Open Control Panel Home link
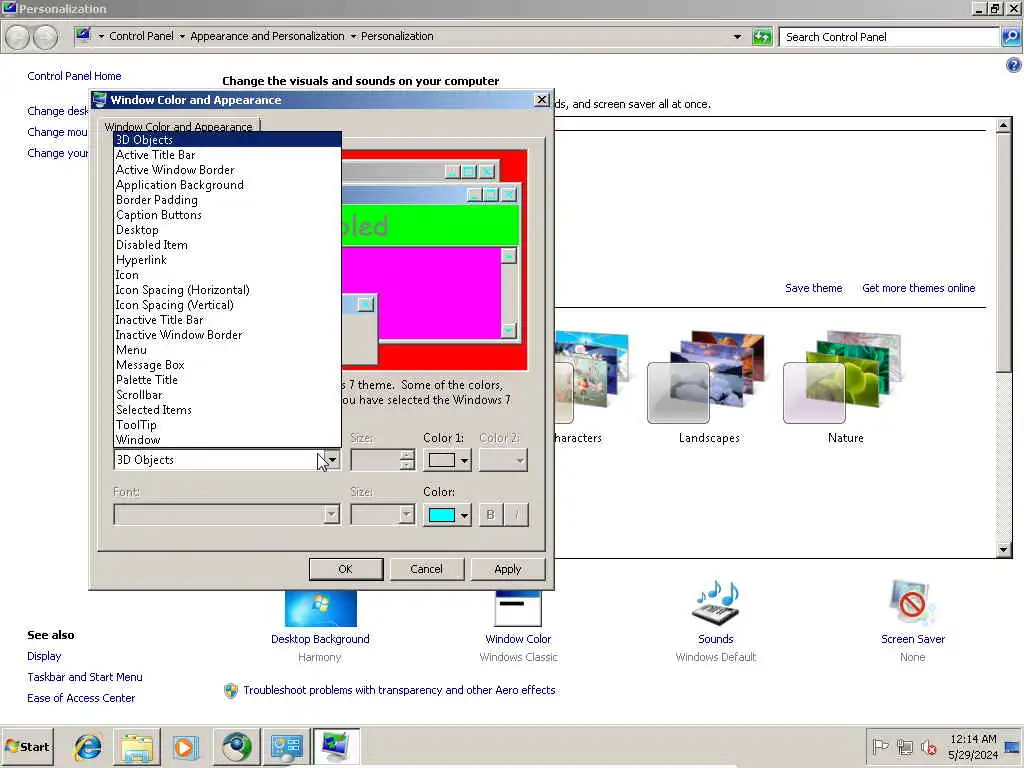 point(74,76)
